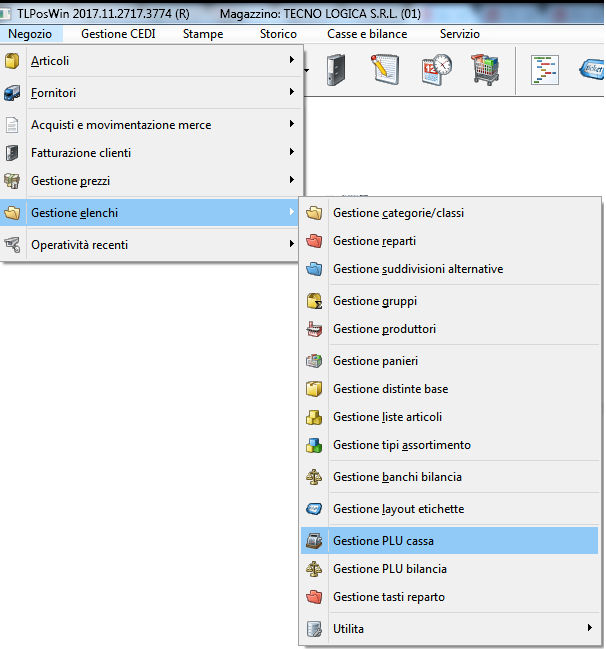Open the Casse e bilance menu

pyautogui.click(x=363, y=34)
